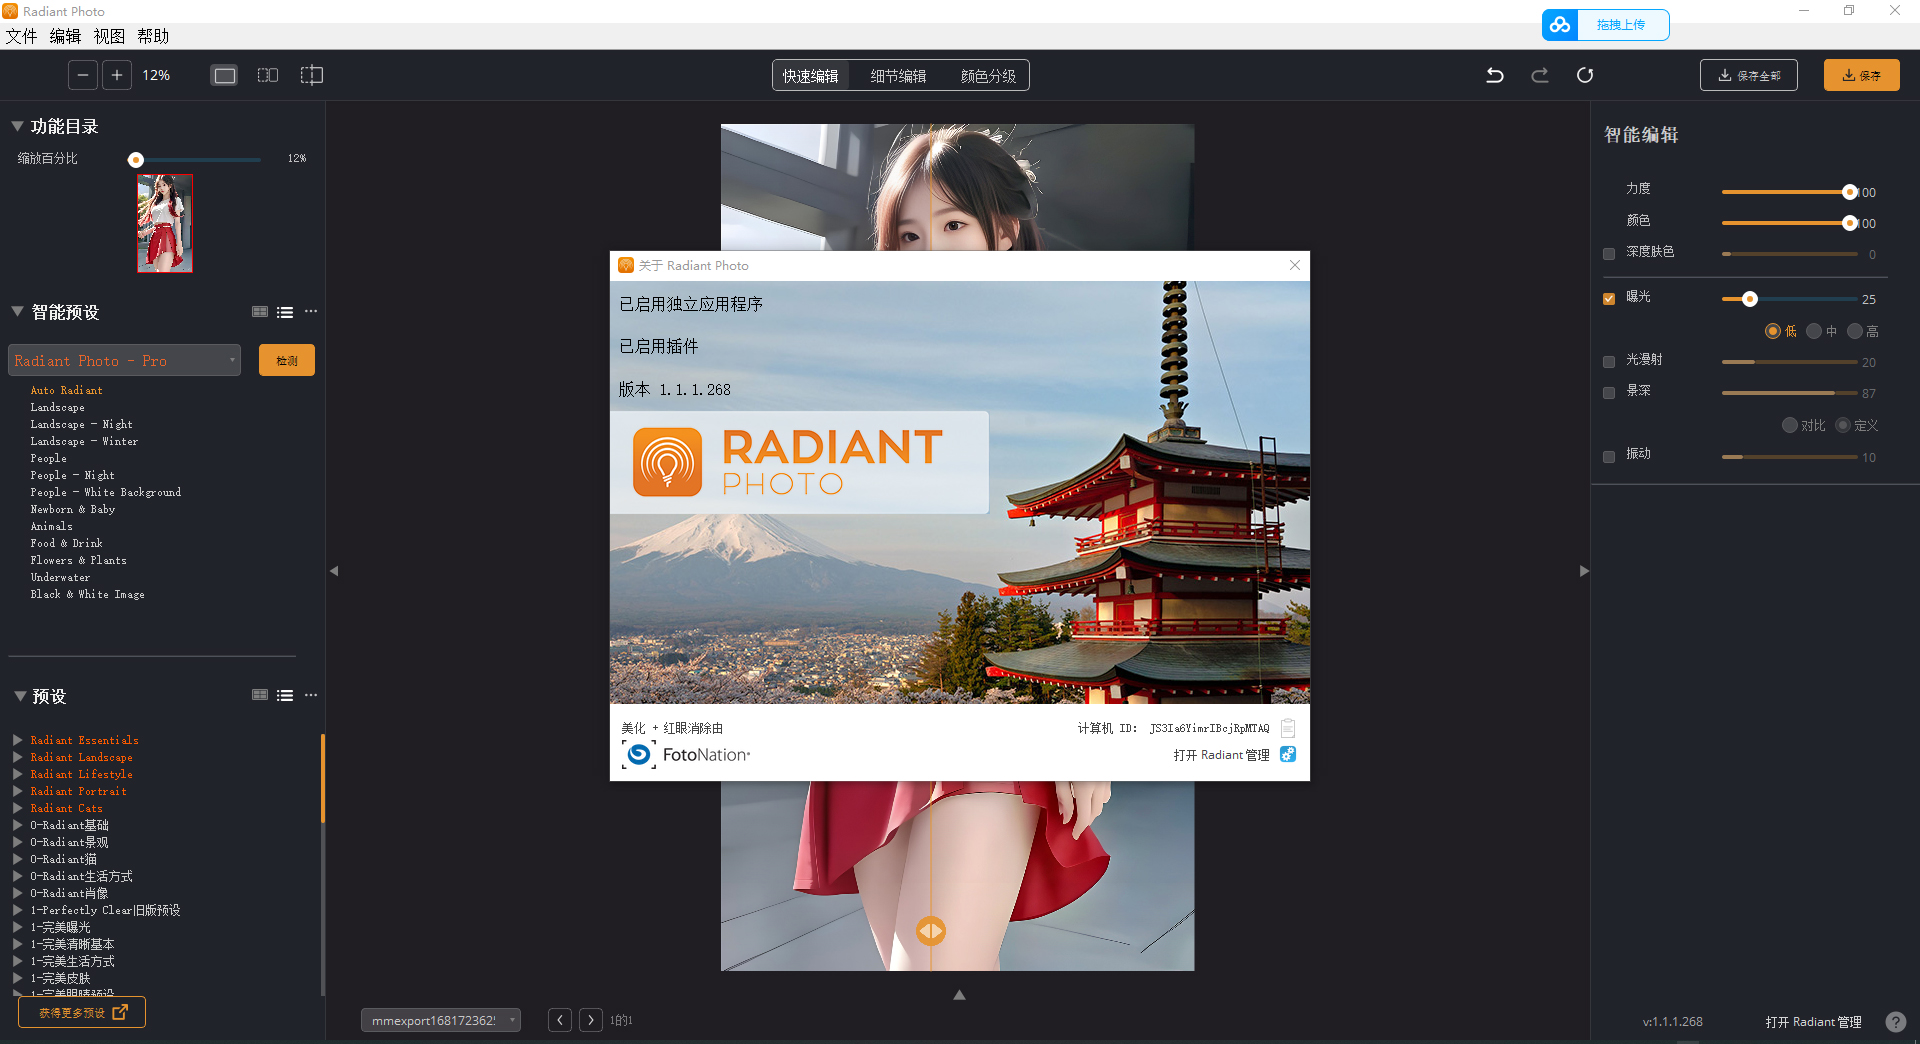Collapse the left panel arrow
The width and height of the screenshot is (1920, 1044).
point(334,571)
